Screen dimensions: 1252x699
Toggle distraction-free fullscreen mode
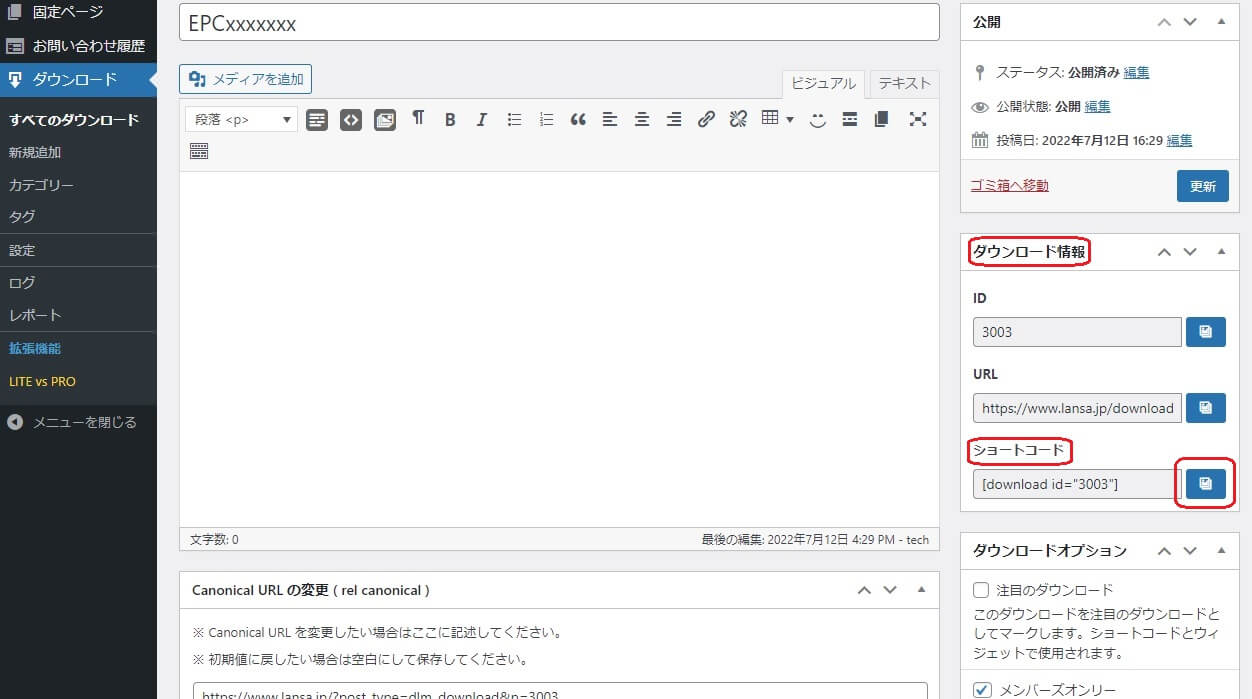918,120
